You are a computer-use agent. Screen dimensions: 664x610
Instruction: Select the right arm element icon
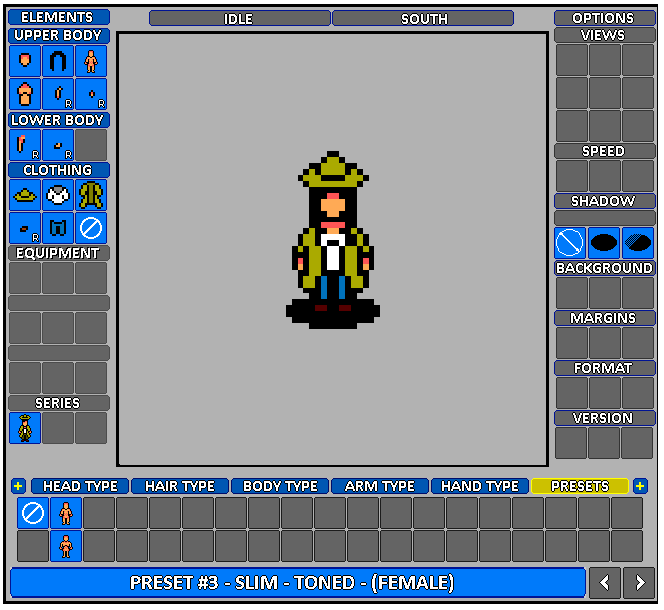(58, 94)
